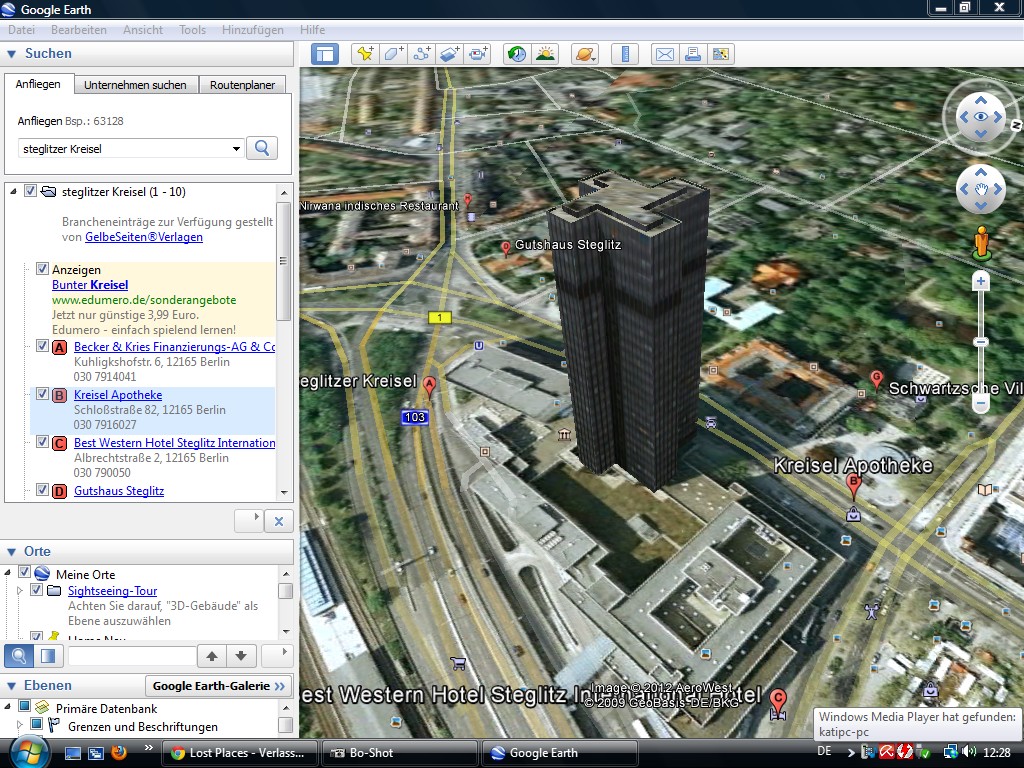Open the Datei menu
1024x768 pixels.
click(x=22, y=30)
